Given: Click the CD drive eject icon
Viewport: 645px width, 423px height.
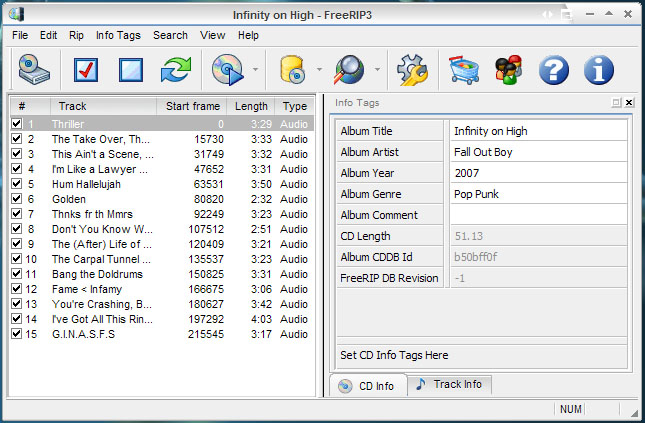Looking at the screenshot, I should click(x=34, y=70).
